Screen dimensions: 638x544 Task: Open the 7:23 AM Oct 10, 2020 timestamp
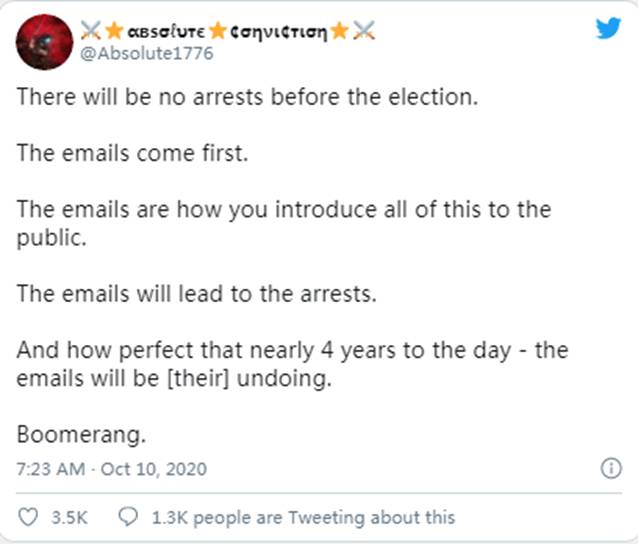click(x=112, y=468)
